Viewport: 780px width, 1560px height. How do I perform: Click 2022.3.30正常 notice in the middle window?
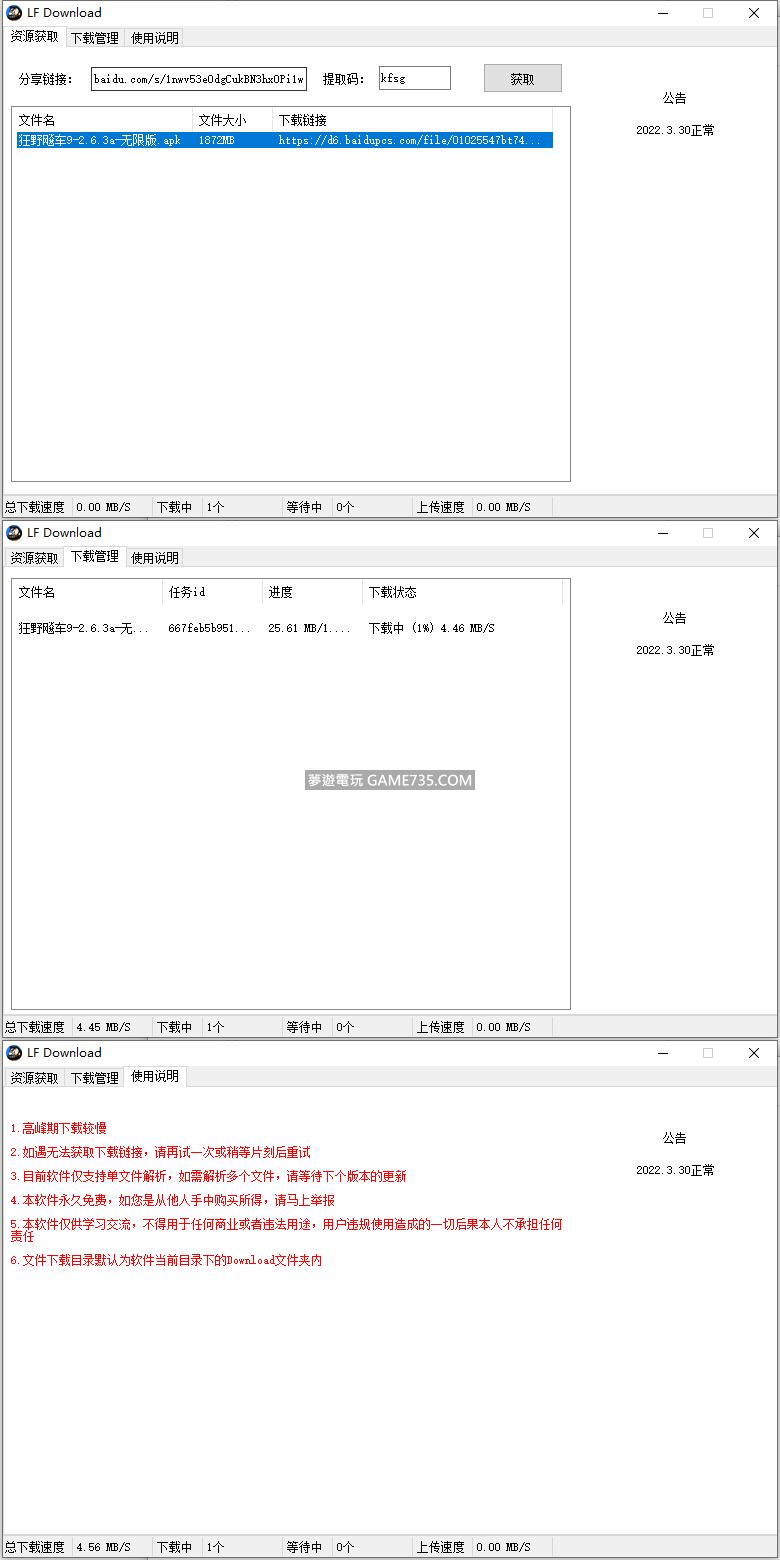675,650
